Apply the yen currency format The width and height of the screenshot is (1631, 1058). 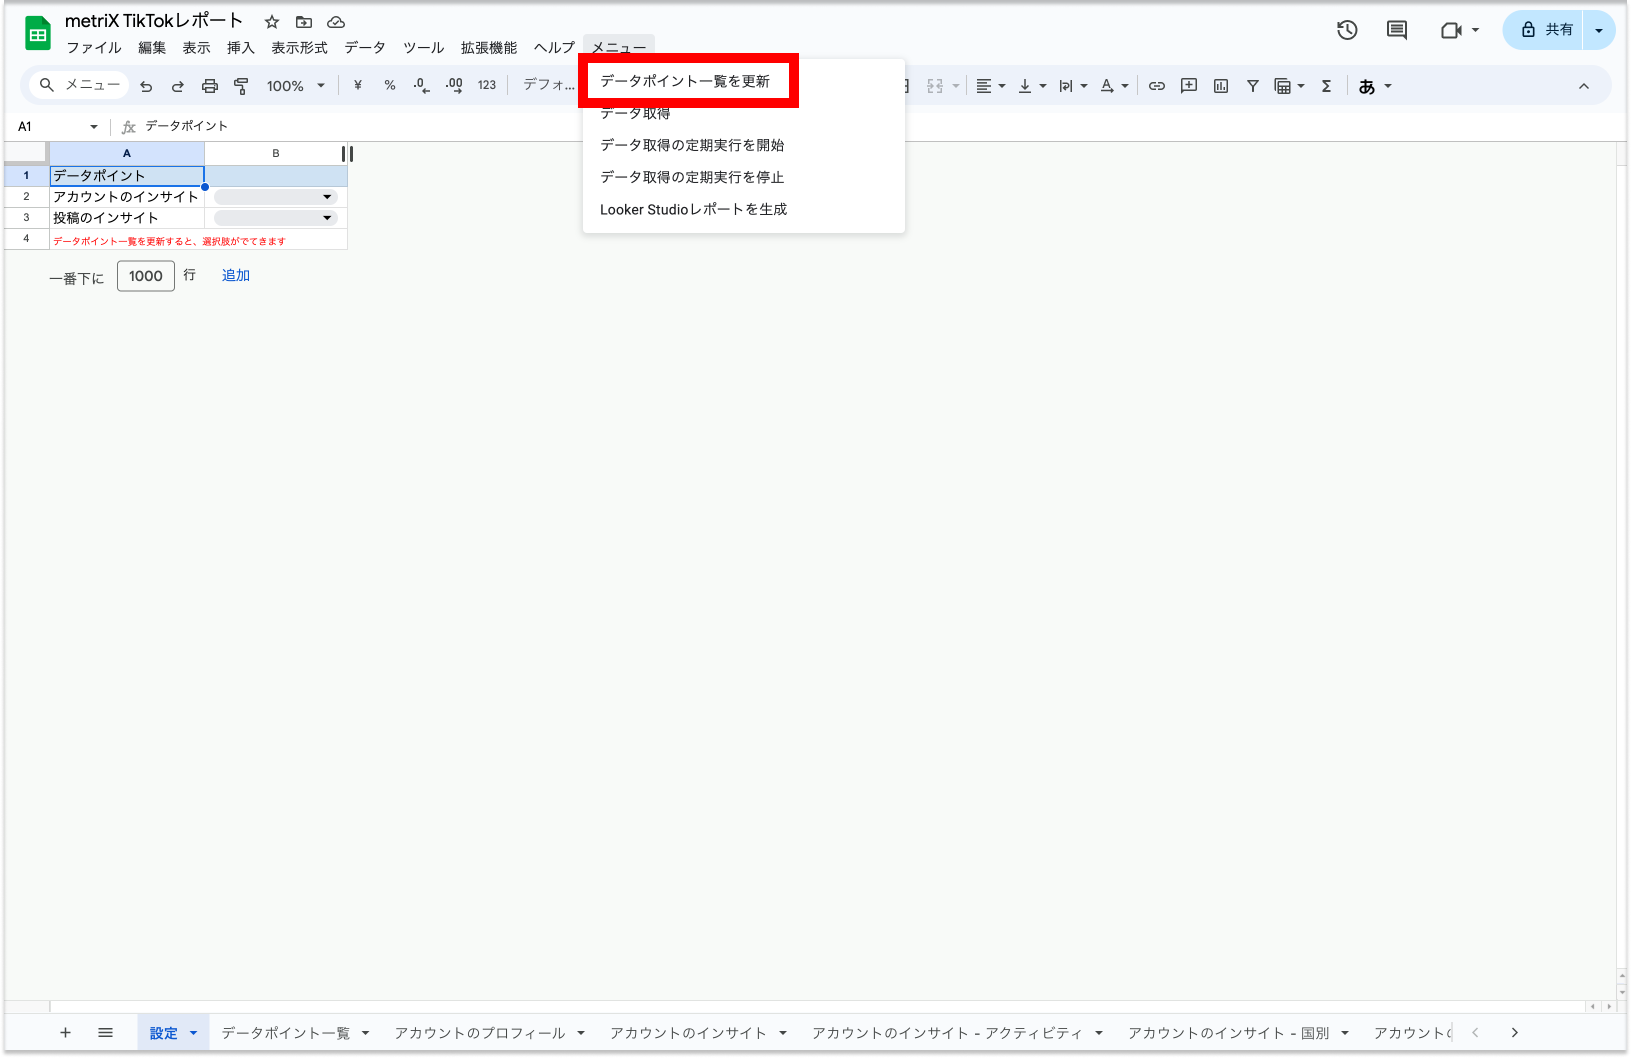tap(358, 86)
